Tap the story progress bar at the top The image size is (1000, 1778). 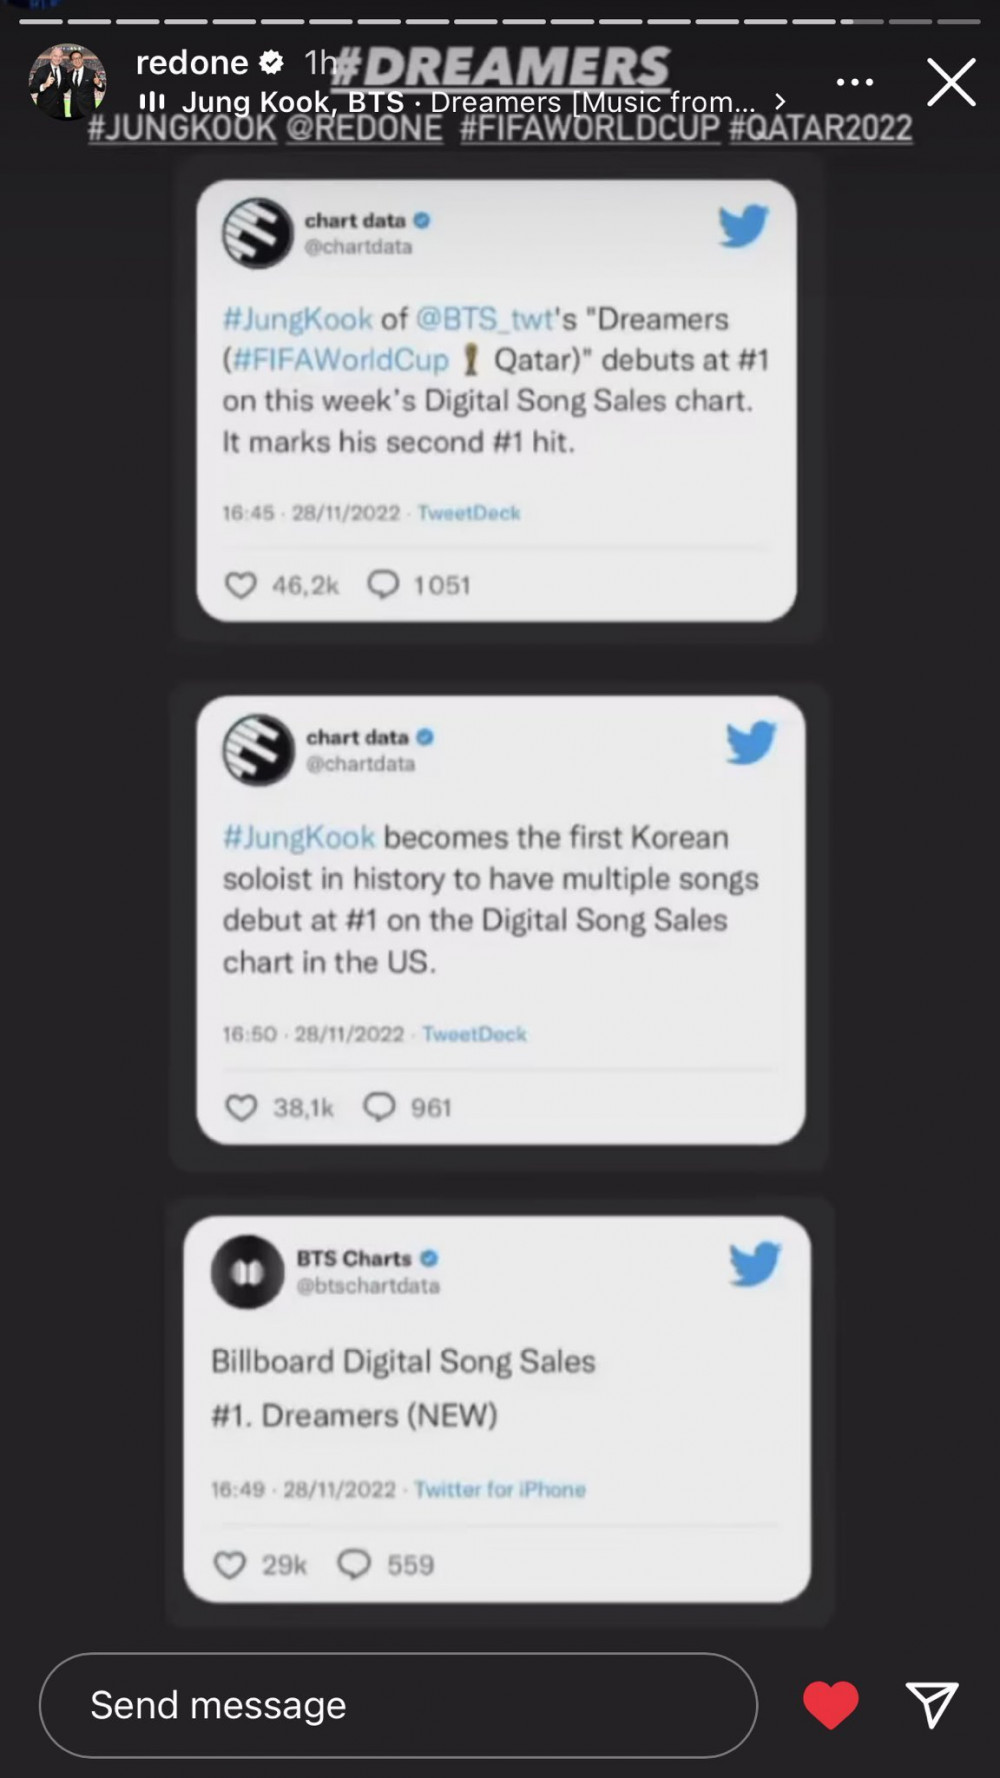[x=500, y=21]
